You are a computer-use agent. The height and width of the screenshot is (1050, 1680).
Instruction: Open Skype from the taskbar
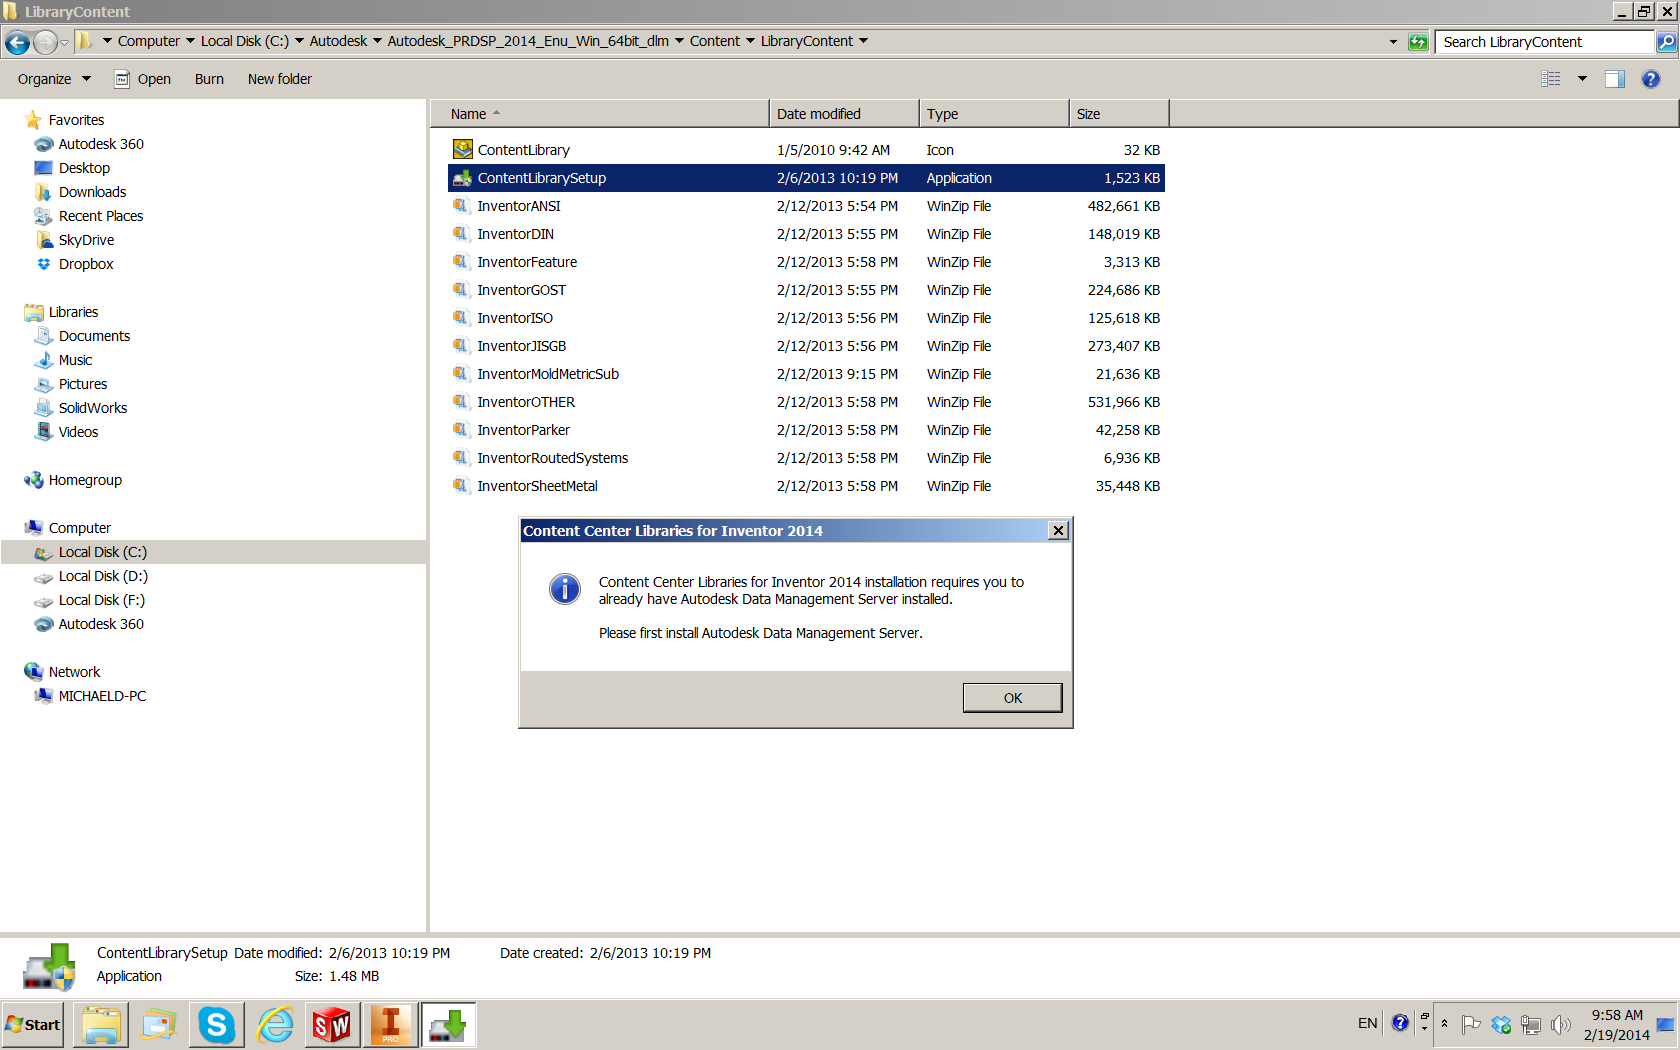tap(216, 1025)
